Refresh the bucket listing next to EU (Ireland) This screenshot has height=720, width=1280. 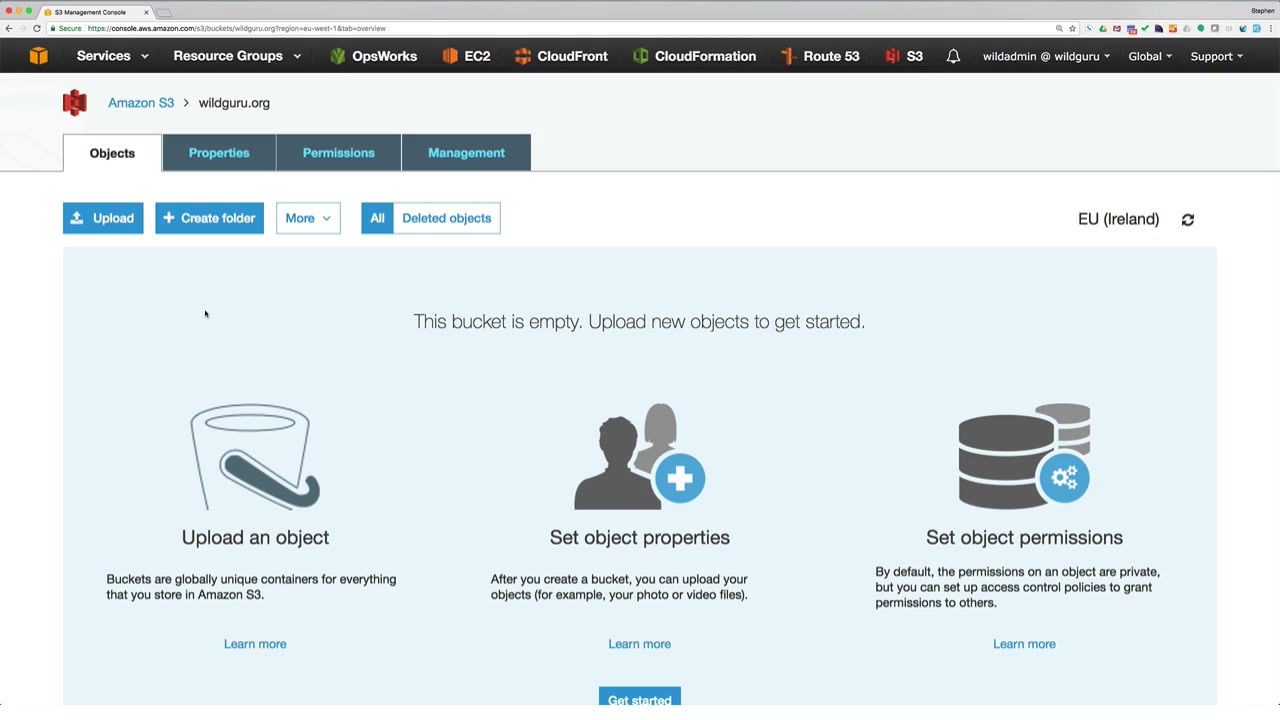pyautogui.click(x=1188, y=219)
